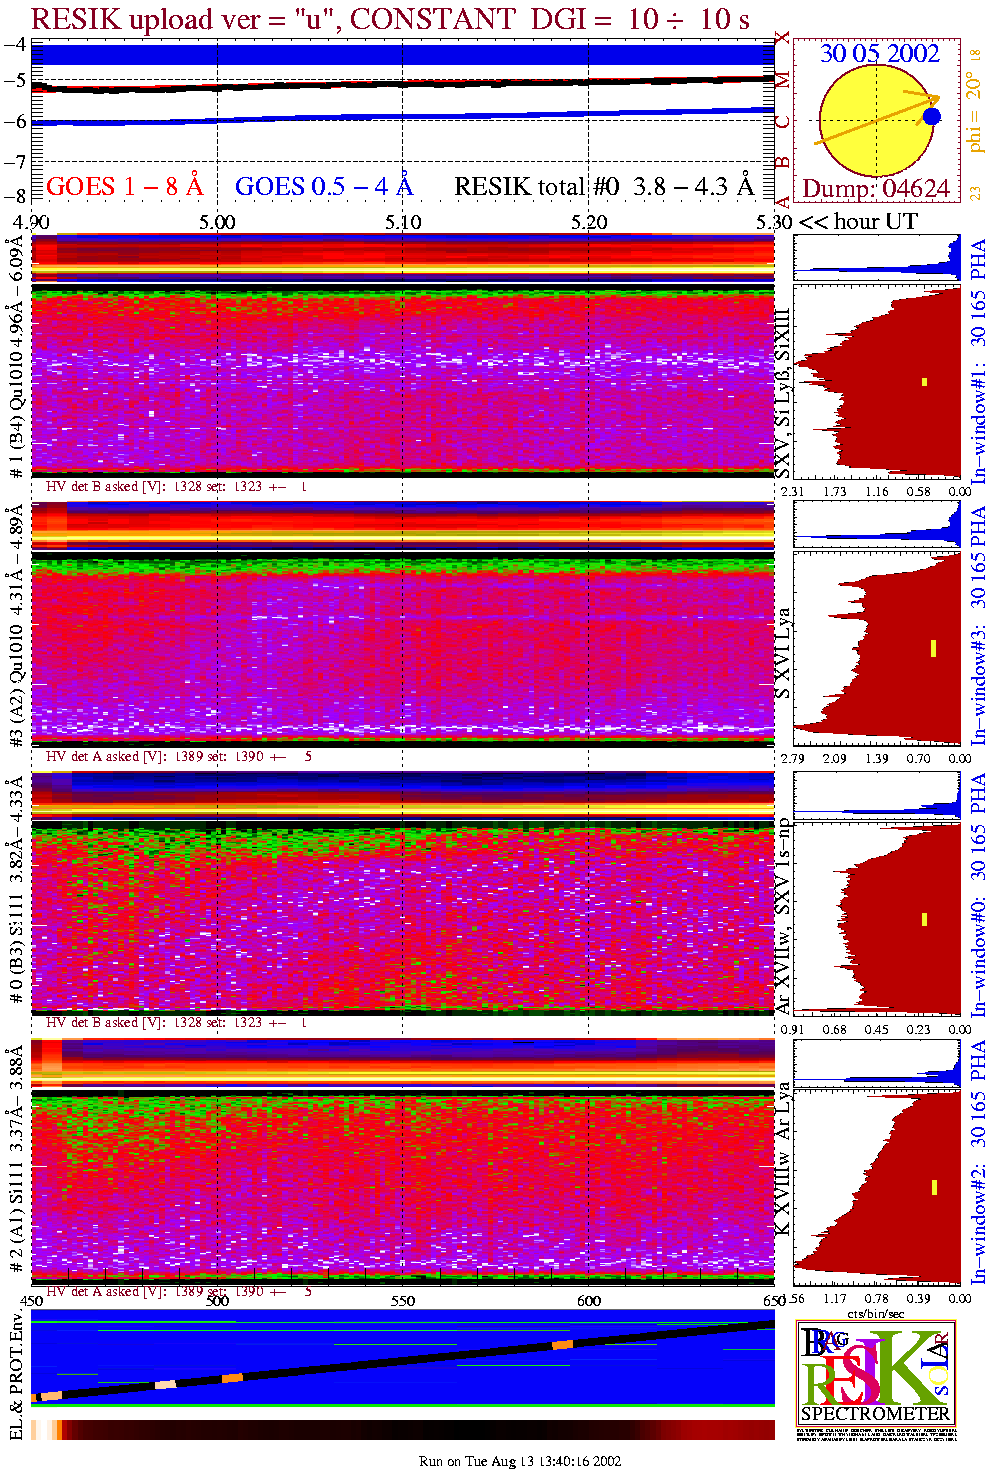Click yellow marker in In-window#2 histogram

click(x=934, y=1187)
